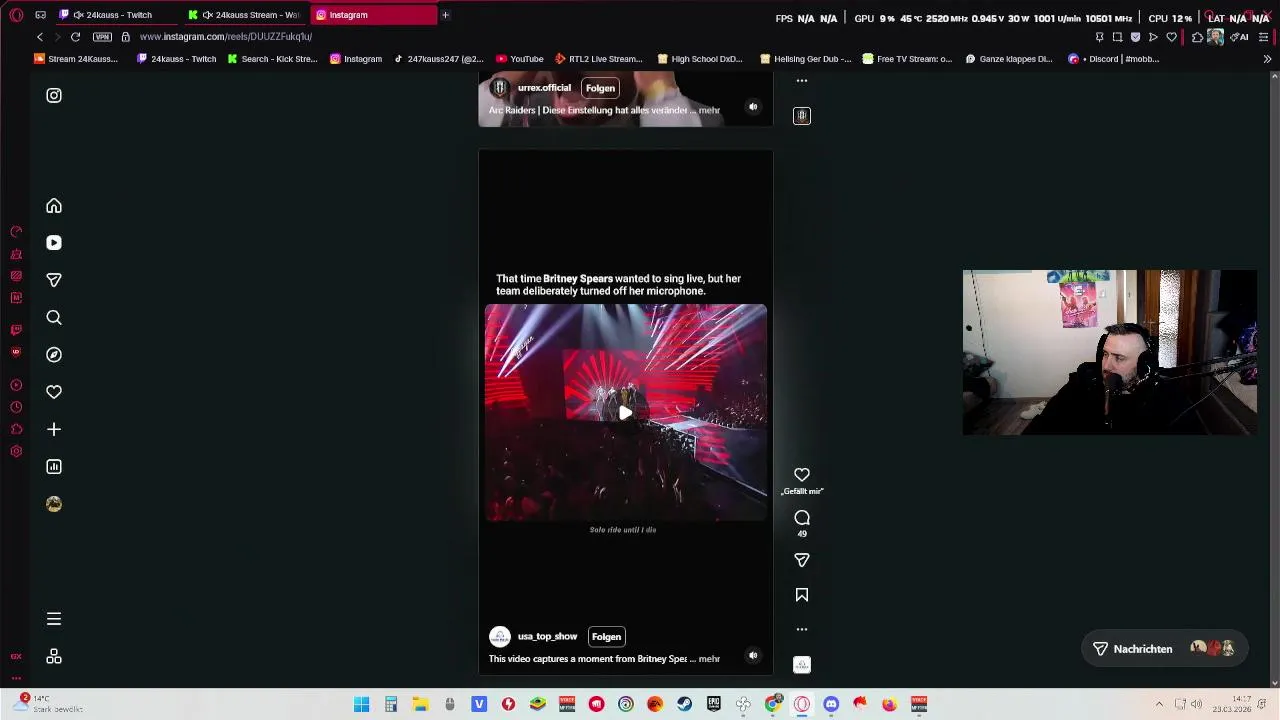Open Opera AI assistant in toolbar

[1240, 37]
